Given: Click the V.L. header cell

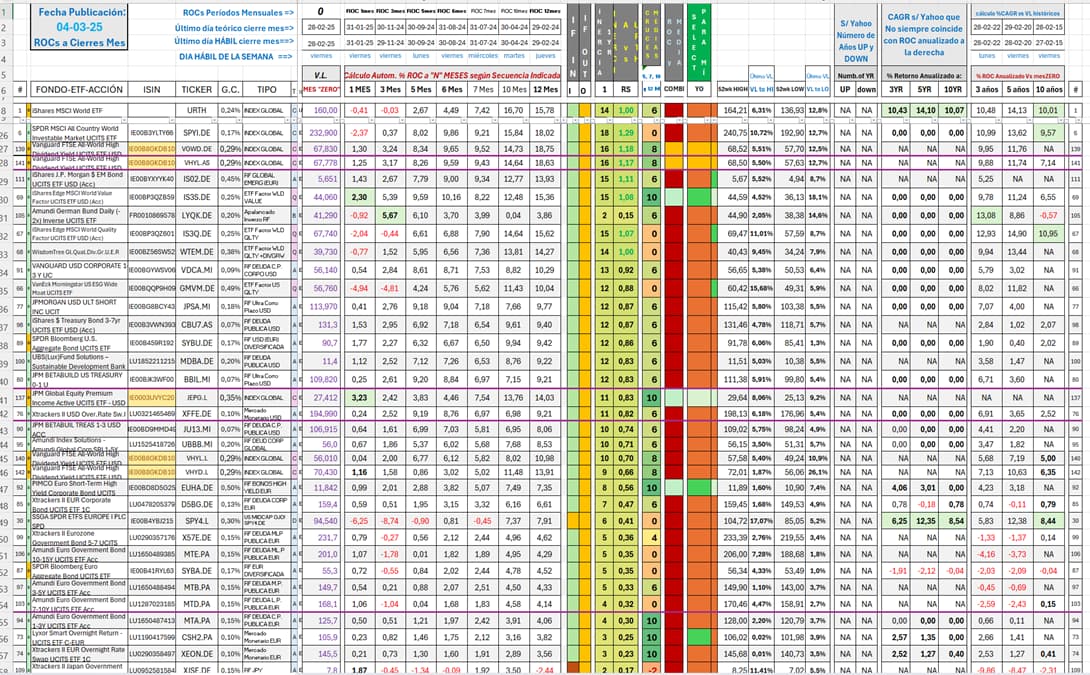Looking at the screenshot, I should [x=320, y=75].
